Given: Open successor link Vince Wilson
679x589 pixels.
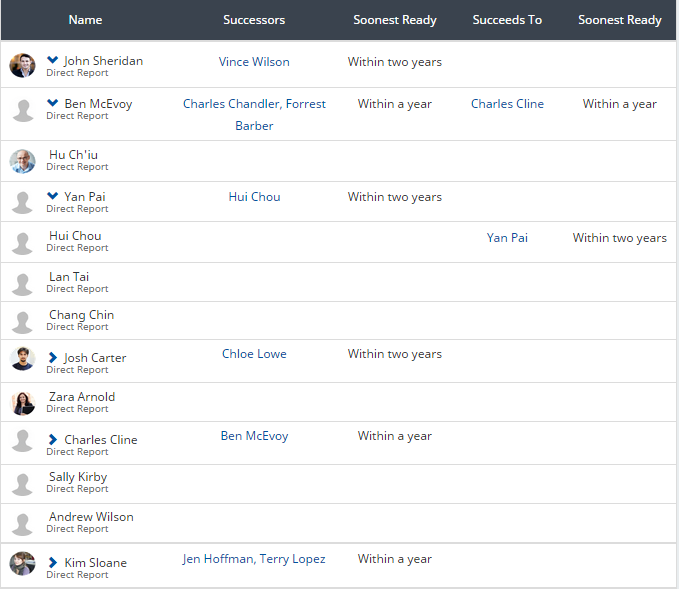Looking at the screenshot, I should pos(254,62).
